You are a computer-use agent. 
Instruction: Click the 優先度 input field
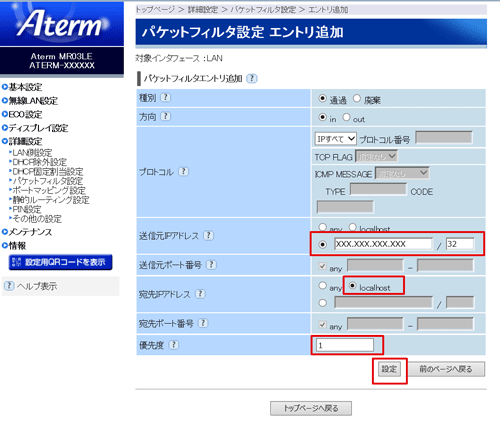coord(345,345)
